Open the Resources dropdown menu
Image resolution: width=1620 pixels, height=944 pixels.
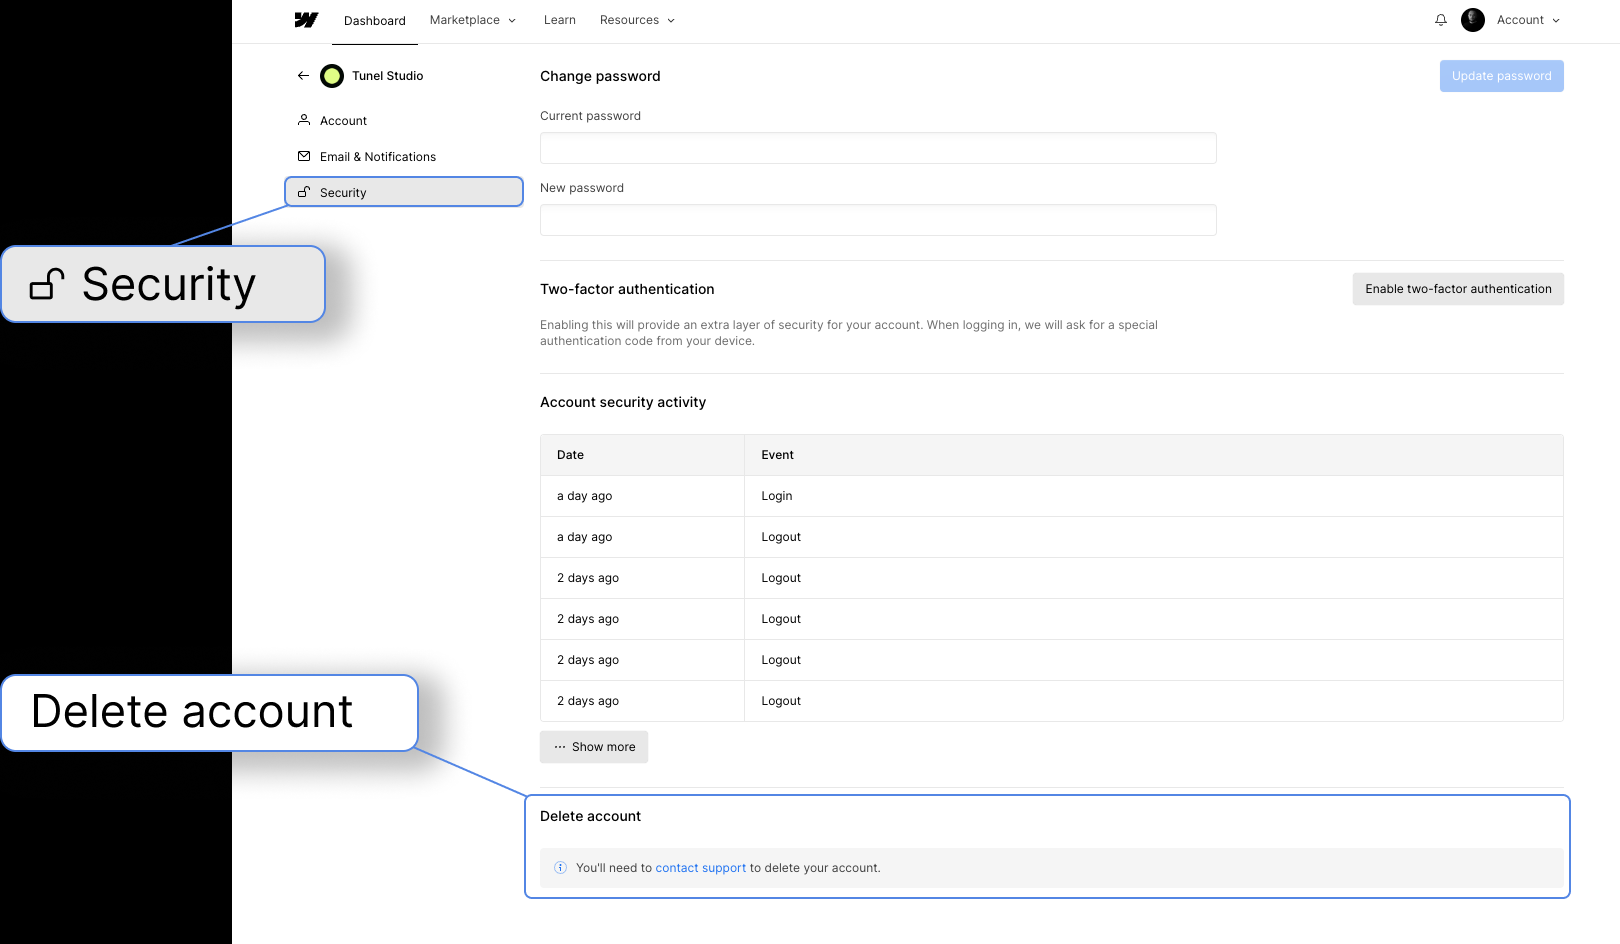pyautogui.click(x=636, y=20)
